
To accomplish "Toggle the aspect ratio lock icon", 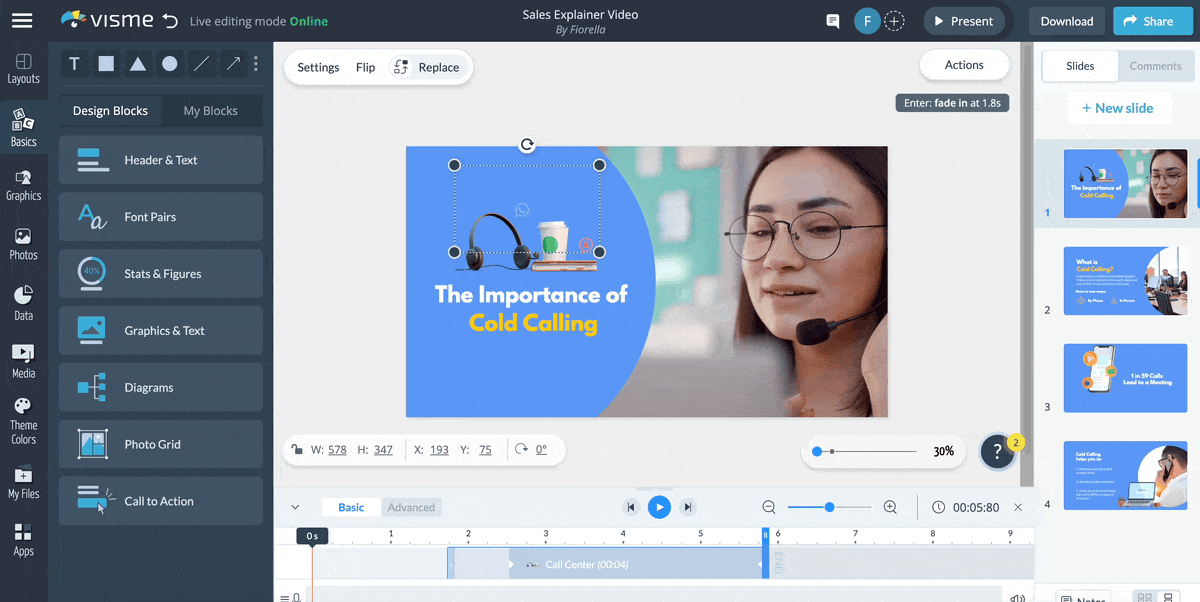I will [x=297, y=450].
